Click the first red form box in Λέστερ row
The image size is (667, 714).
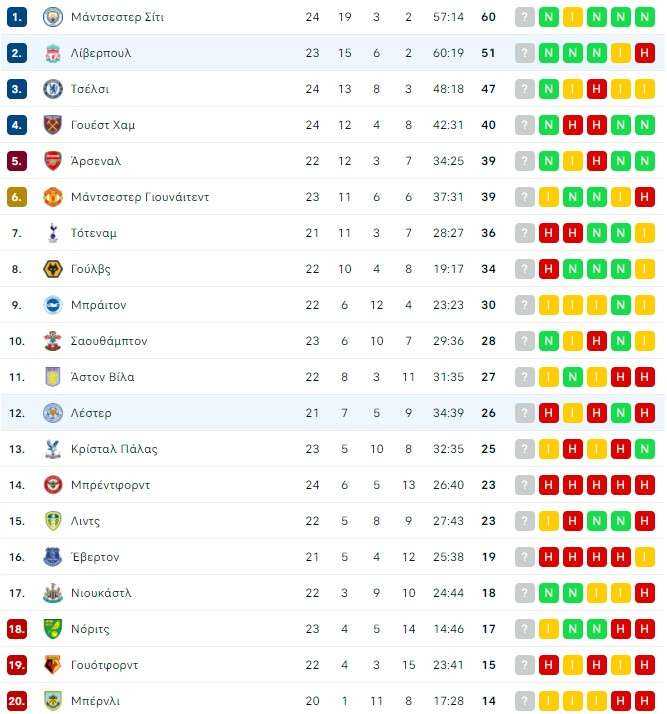(549, 413)
